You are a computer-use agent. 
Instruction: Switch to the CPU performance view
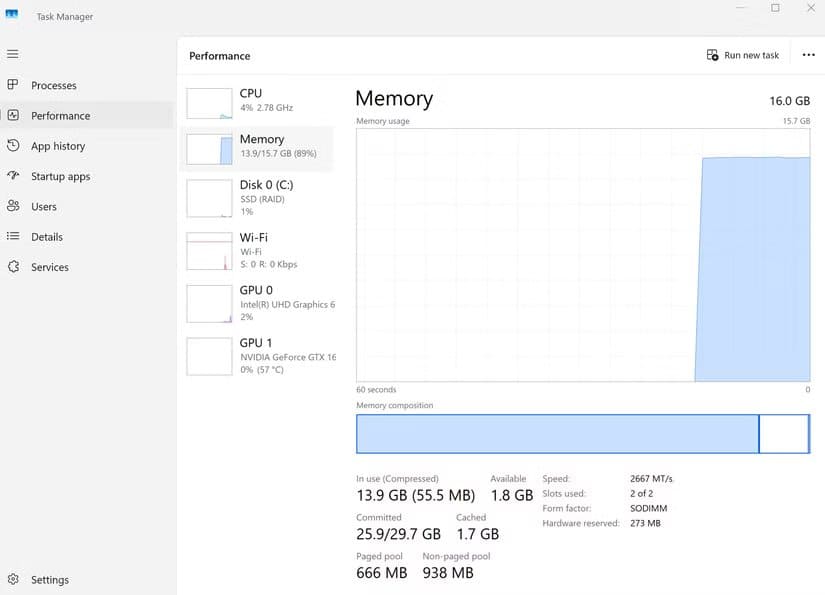(260, 99)
